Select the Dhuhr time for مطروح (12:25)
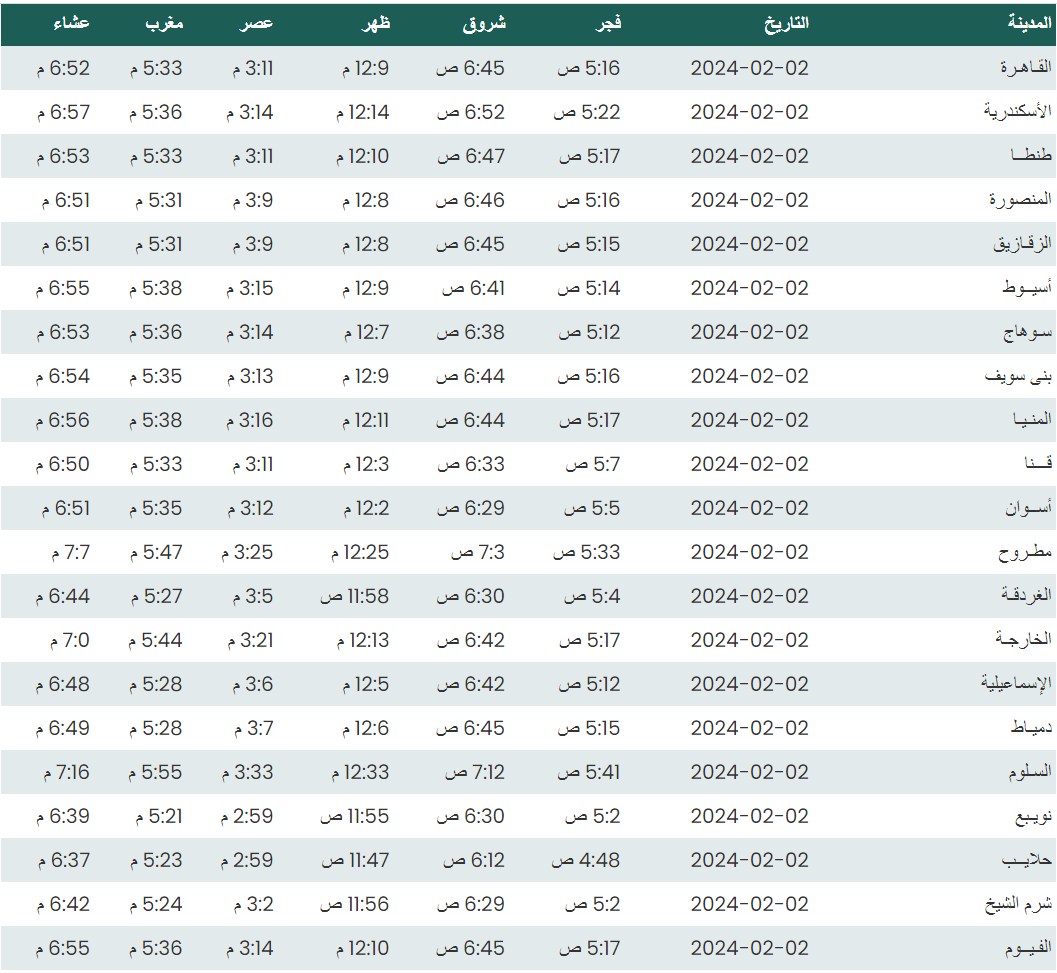 pyautogui.click(x=355, y=552)
